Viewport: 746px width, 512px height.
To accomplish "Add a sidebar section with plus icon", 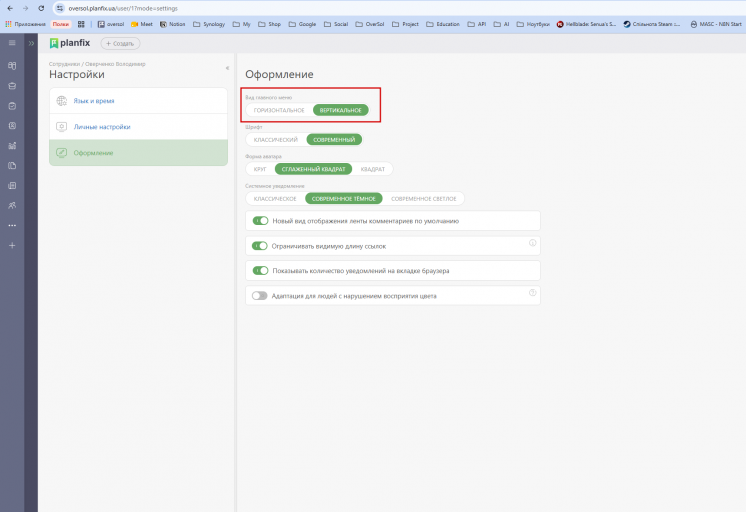I will click(x=12, y=246).
